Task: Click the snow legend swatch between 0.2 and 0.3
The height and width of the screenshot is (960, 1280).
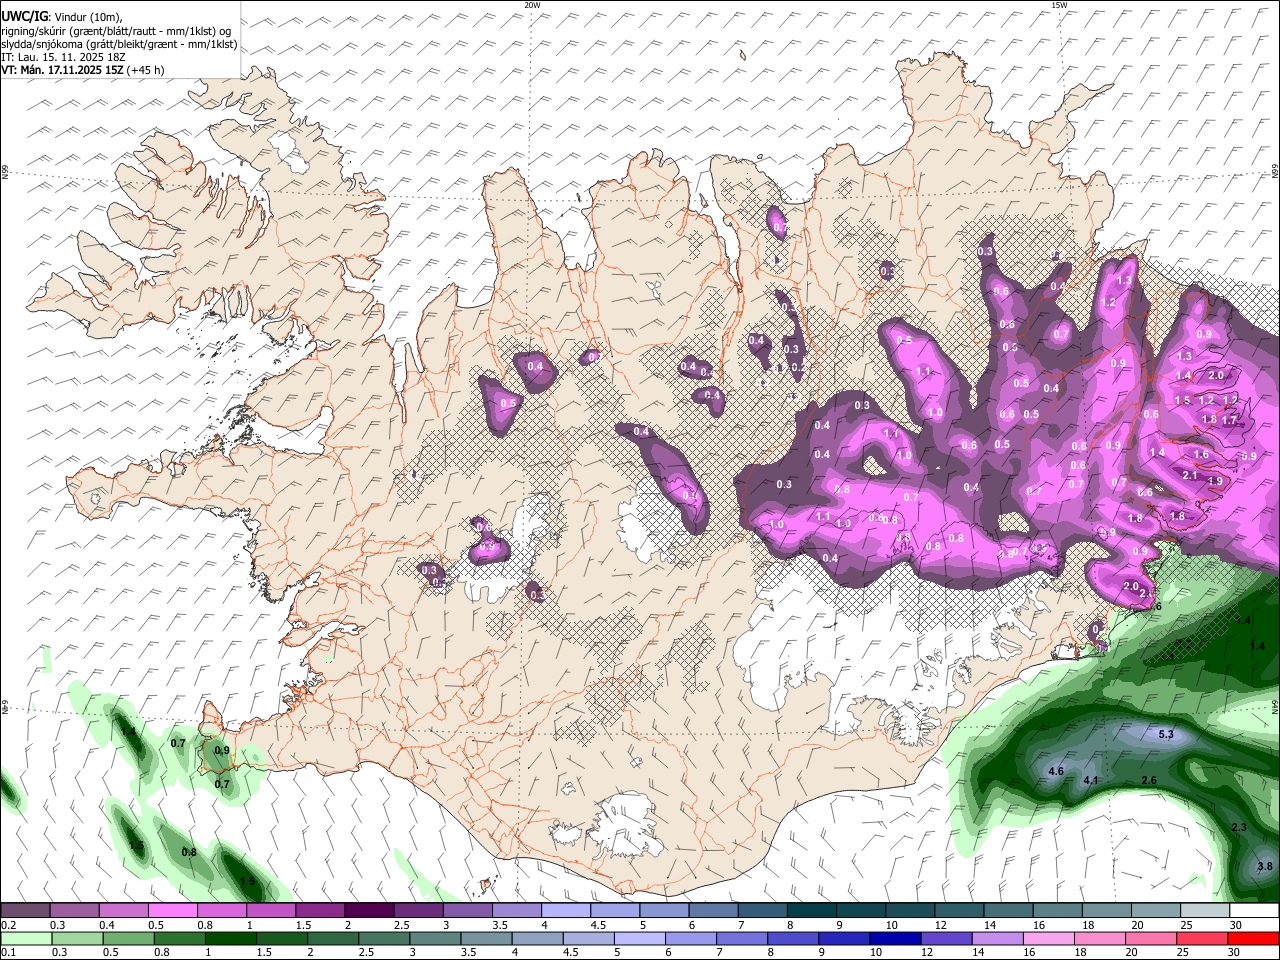Action: 26,911
